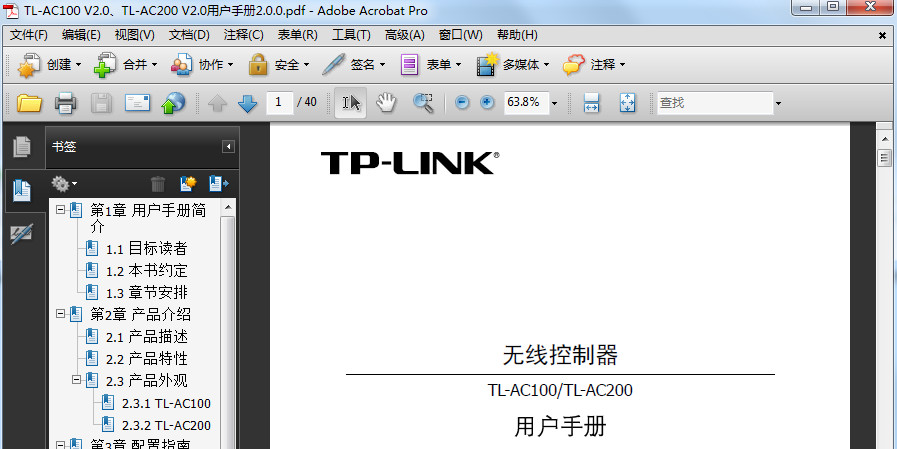Viewport: 897px width, 449px height.
Task: Click the Save floppy disk icon
Action: 101,103
